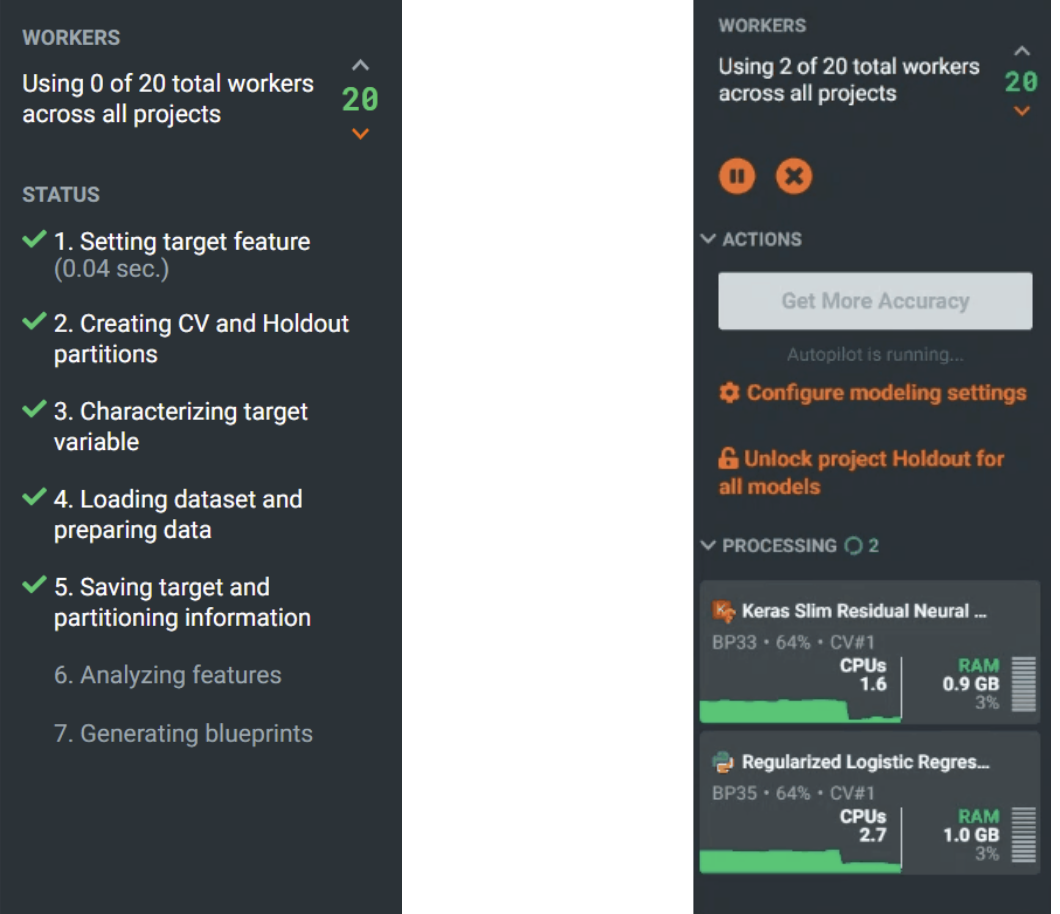Viewport: 1060px width, 914px height.
Task: Collapse the PROCESSING section
Action: point(709,546)
